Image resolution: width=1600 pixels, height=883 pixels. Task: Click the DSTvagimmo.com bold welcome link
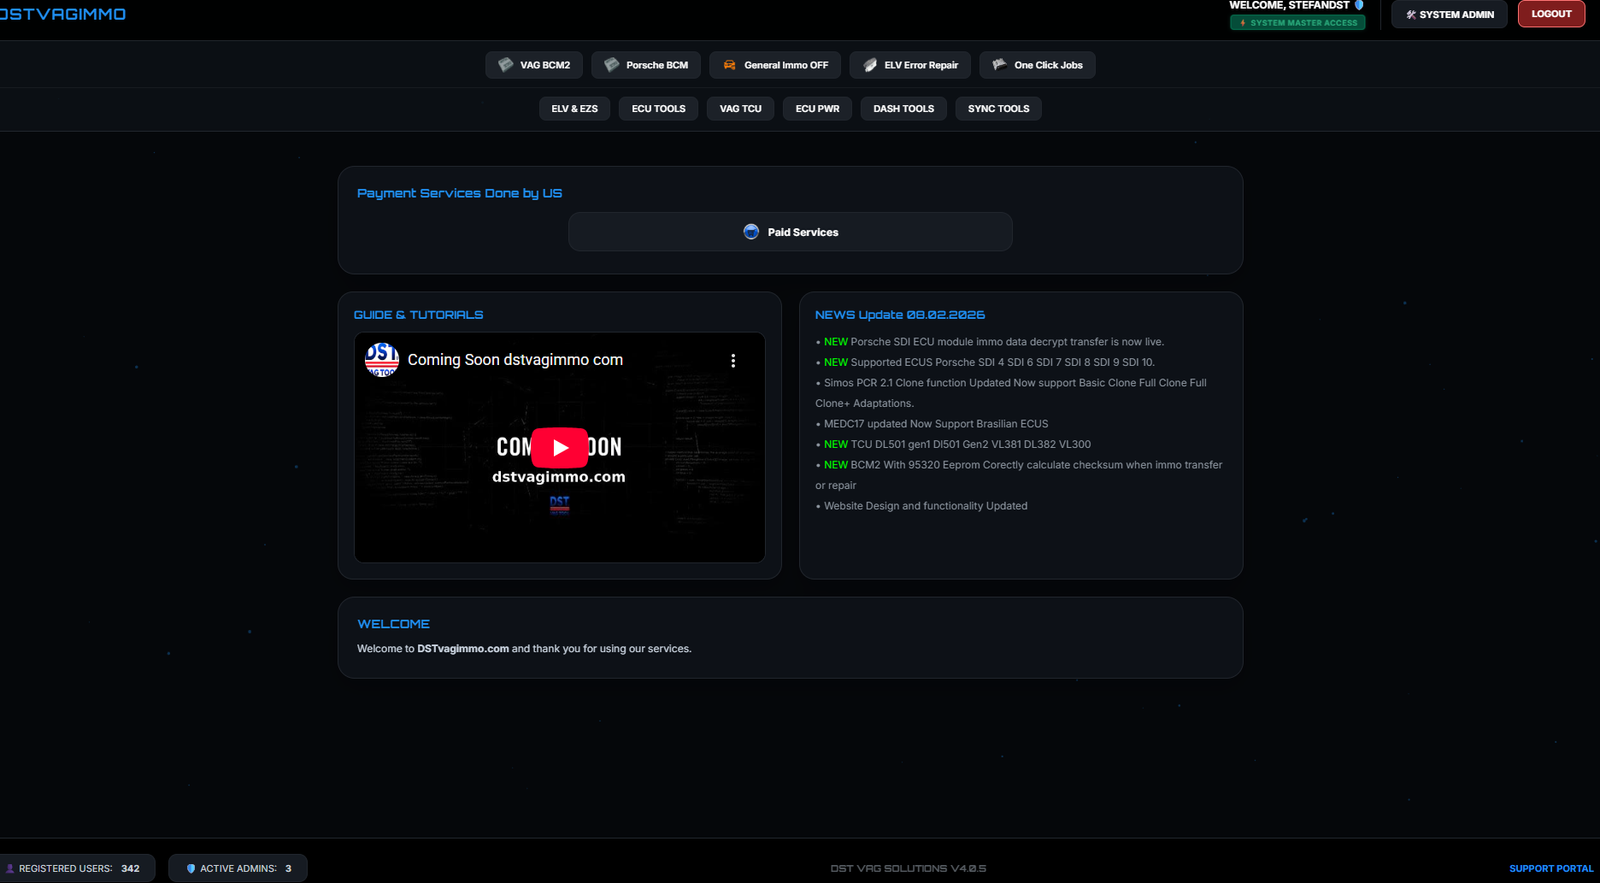[463, 649]
